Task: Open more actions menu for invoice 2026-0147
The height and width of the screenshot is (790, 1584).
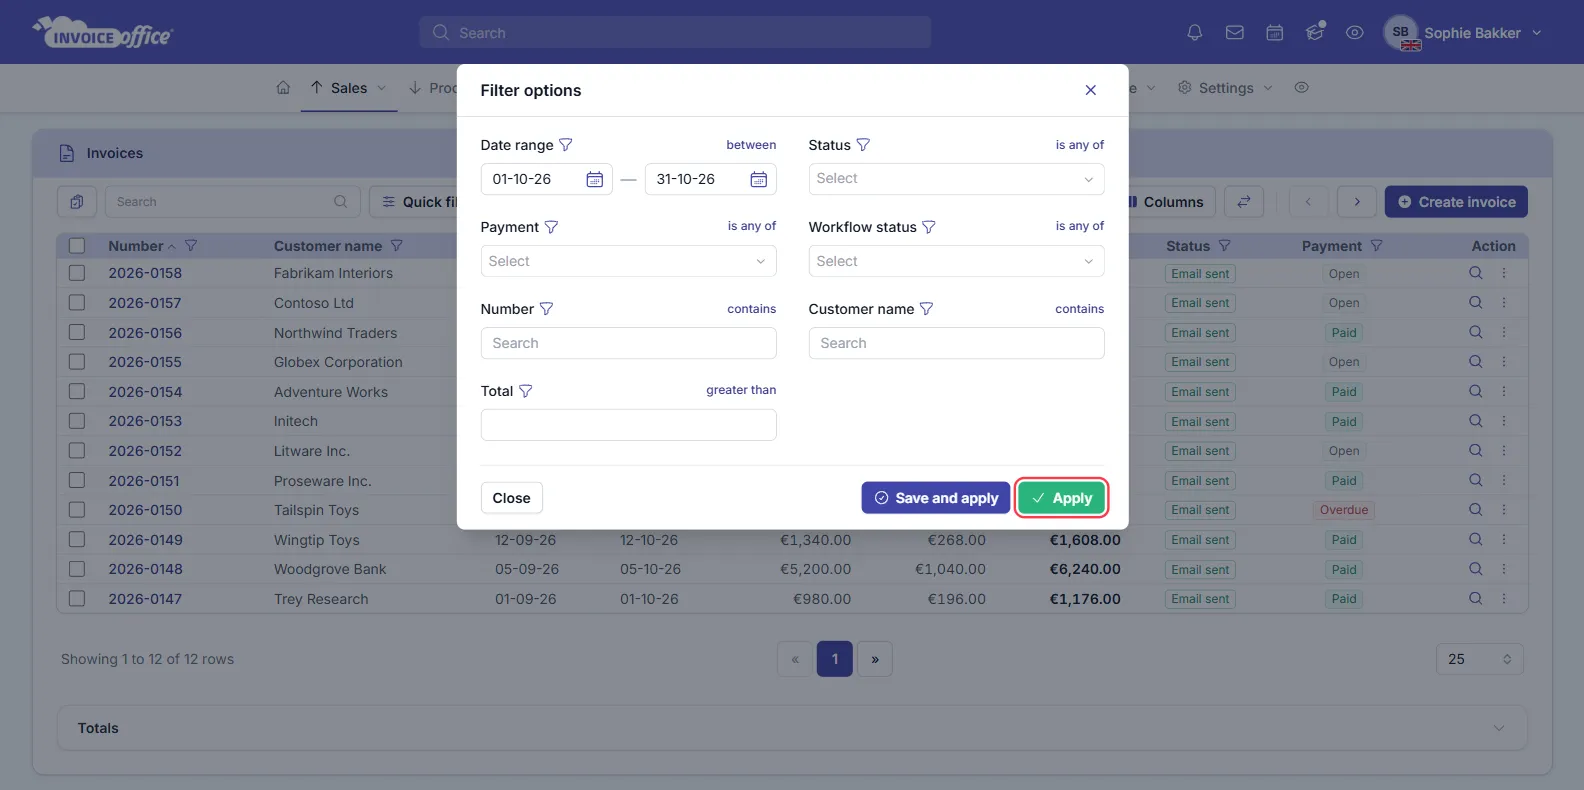Action: [x=1503, y=599]
